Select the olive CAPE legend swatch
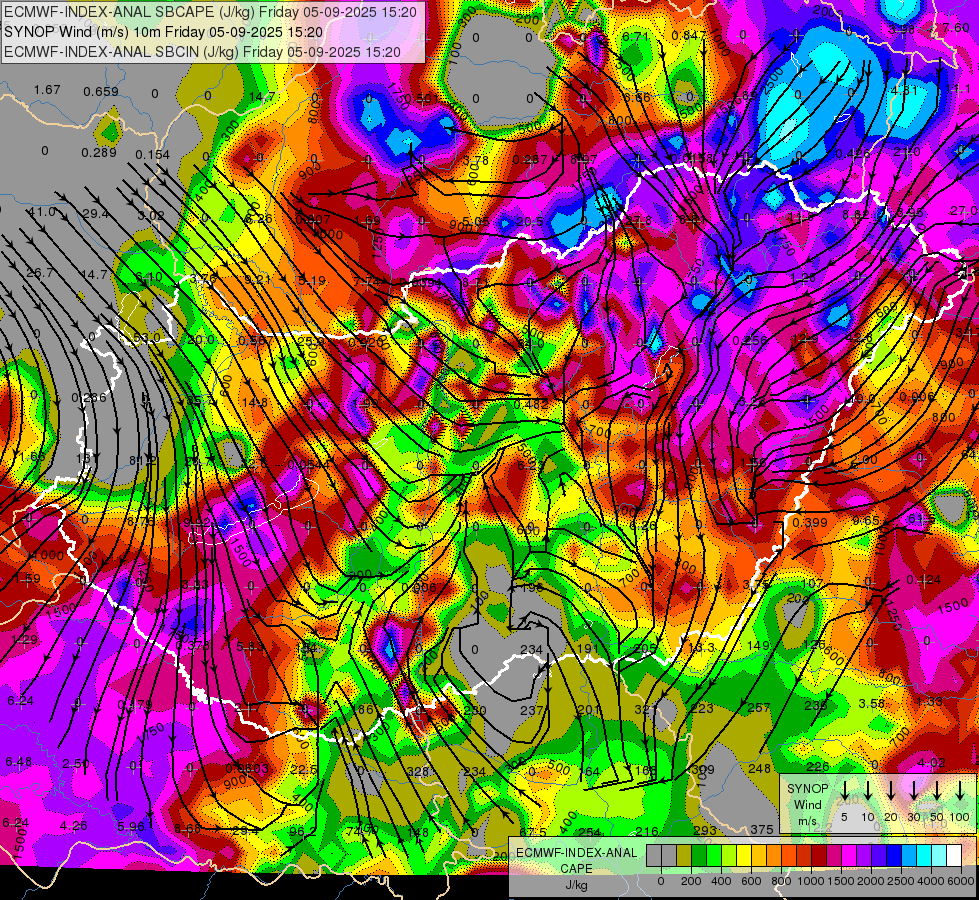979x900 pixels. coord(684,855)
